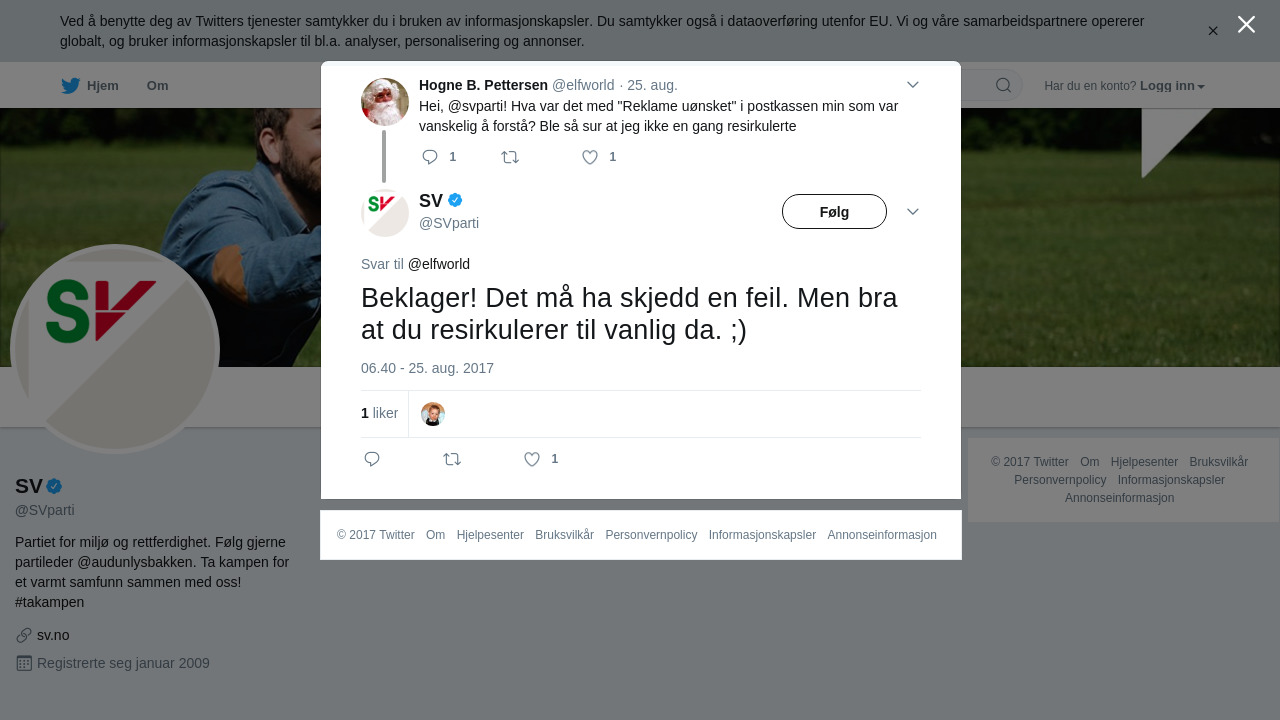This screenshot has height=720, width=1280.
Task: View the avatar of the user who liked
Action: 433,414
